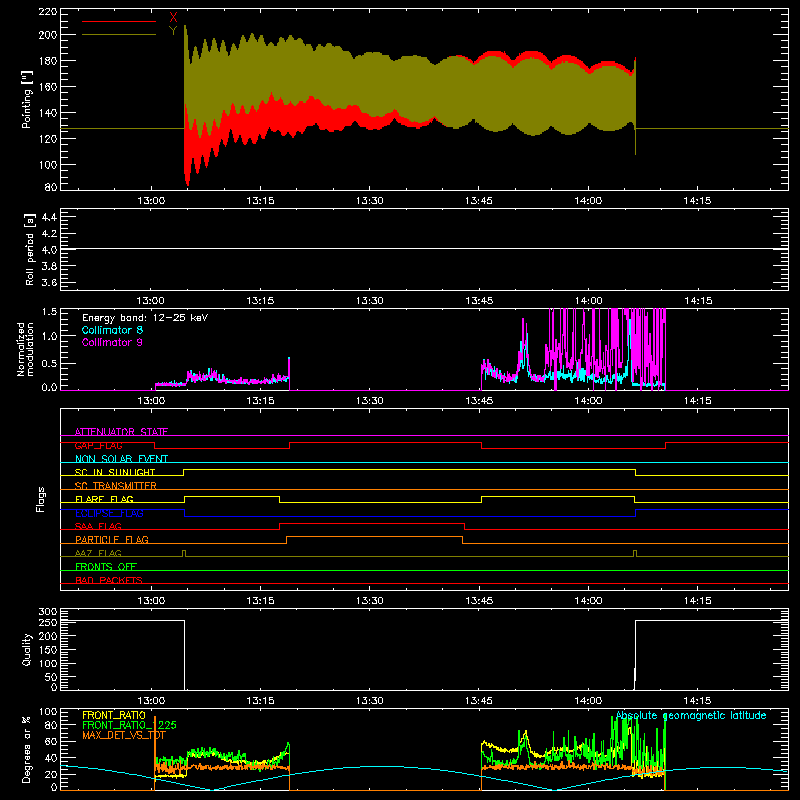800x800 pixels.
Task: Click the 1.0 tick on modulation axis
Action: pos(49,336)
